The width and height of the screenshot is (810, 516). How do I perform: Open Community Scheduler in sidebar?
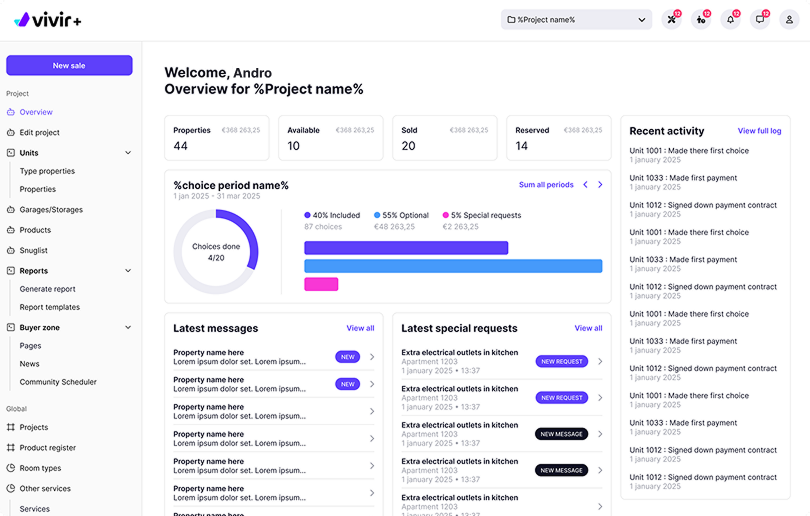pyautogui.click(x=58, y=382)
